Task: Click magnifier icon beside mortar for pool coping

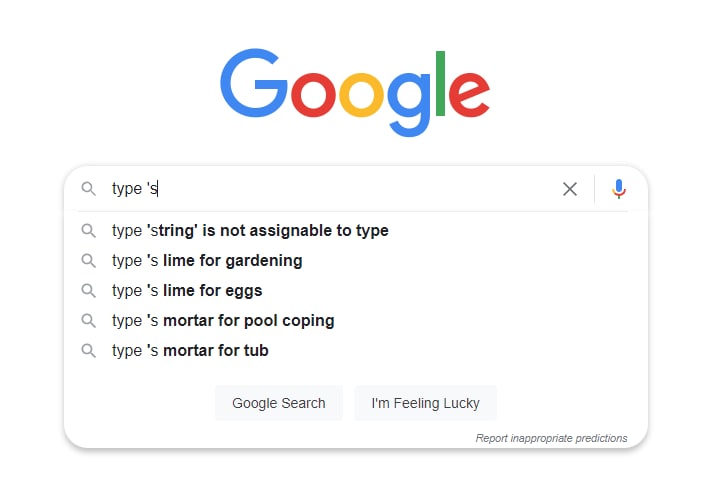Action: (x=89, y=321)
